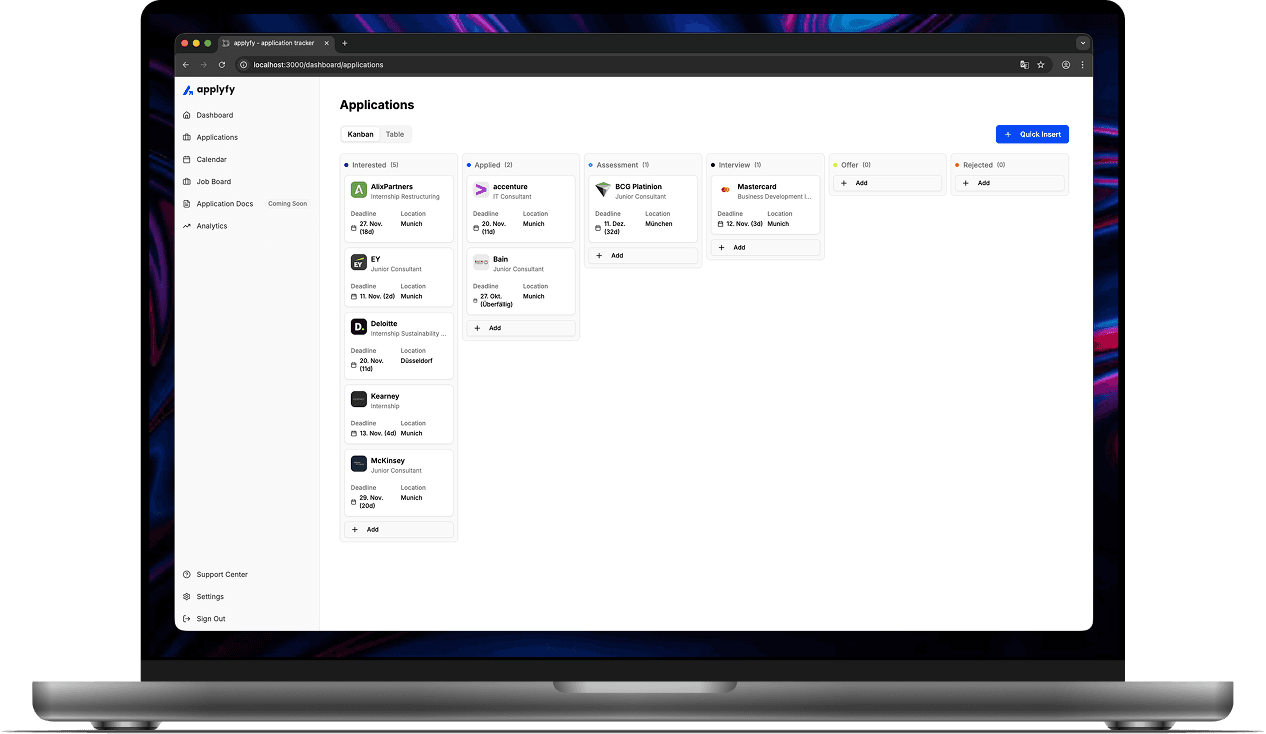
Task: Click the address bar showing localhost:3000
Action: 320,64
